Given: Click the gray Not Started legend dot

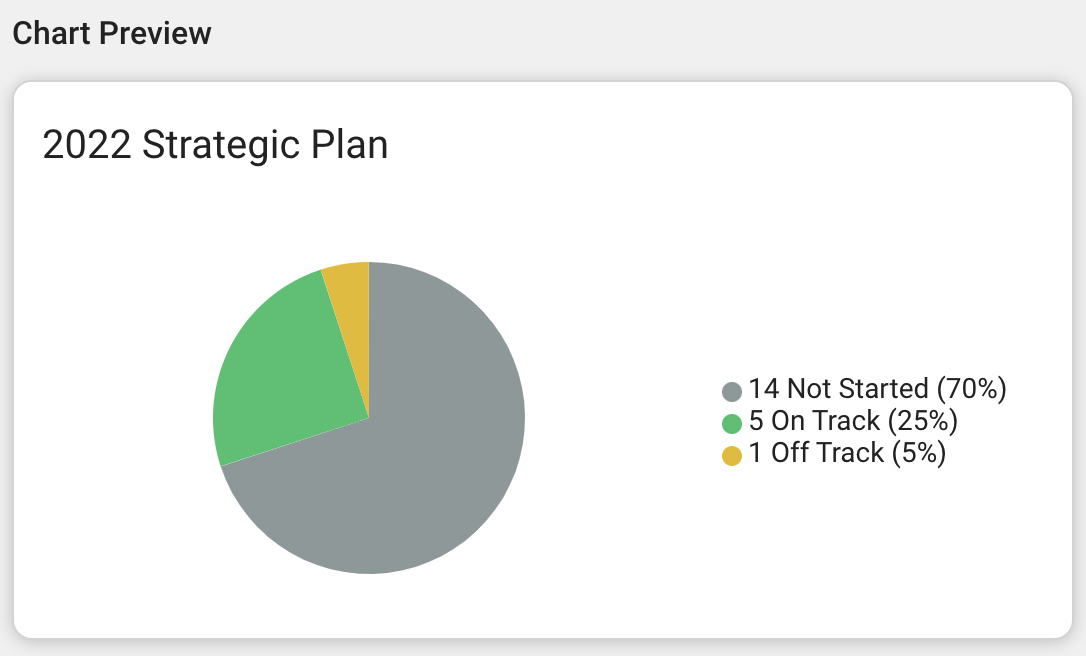Looking at the screenshot, I should (x=732, y=391).
